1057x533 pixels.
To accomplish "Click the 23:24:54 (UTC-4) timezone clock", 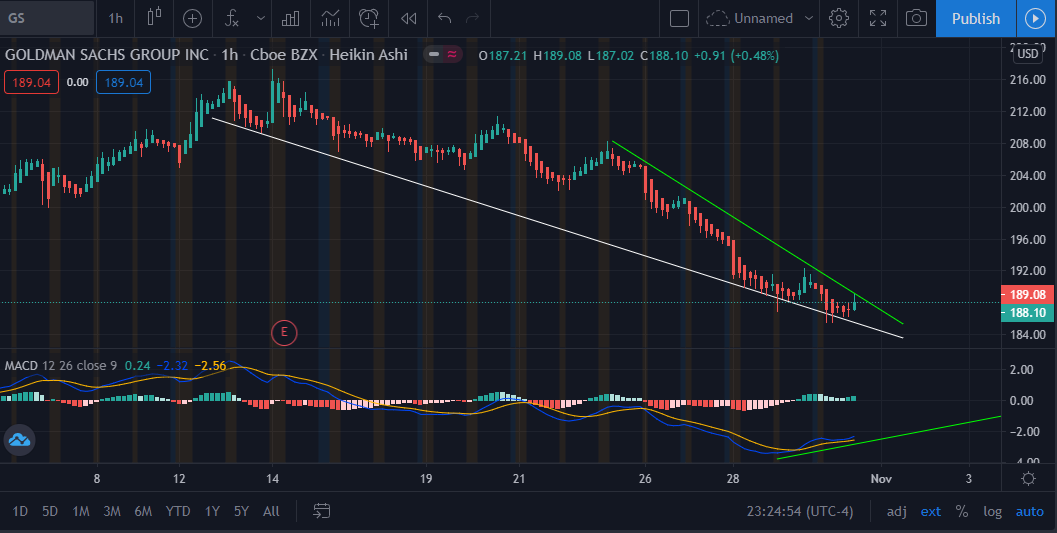I will pyautogui.click(x=800, y=511).
